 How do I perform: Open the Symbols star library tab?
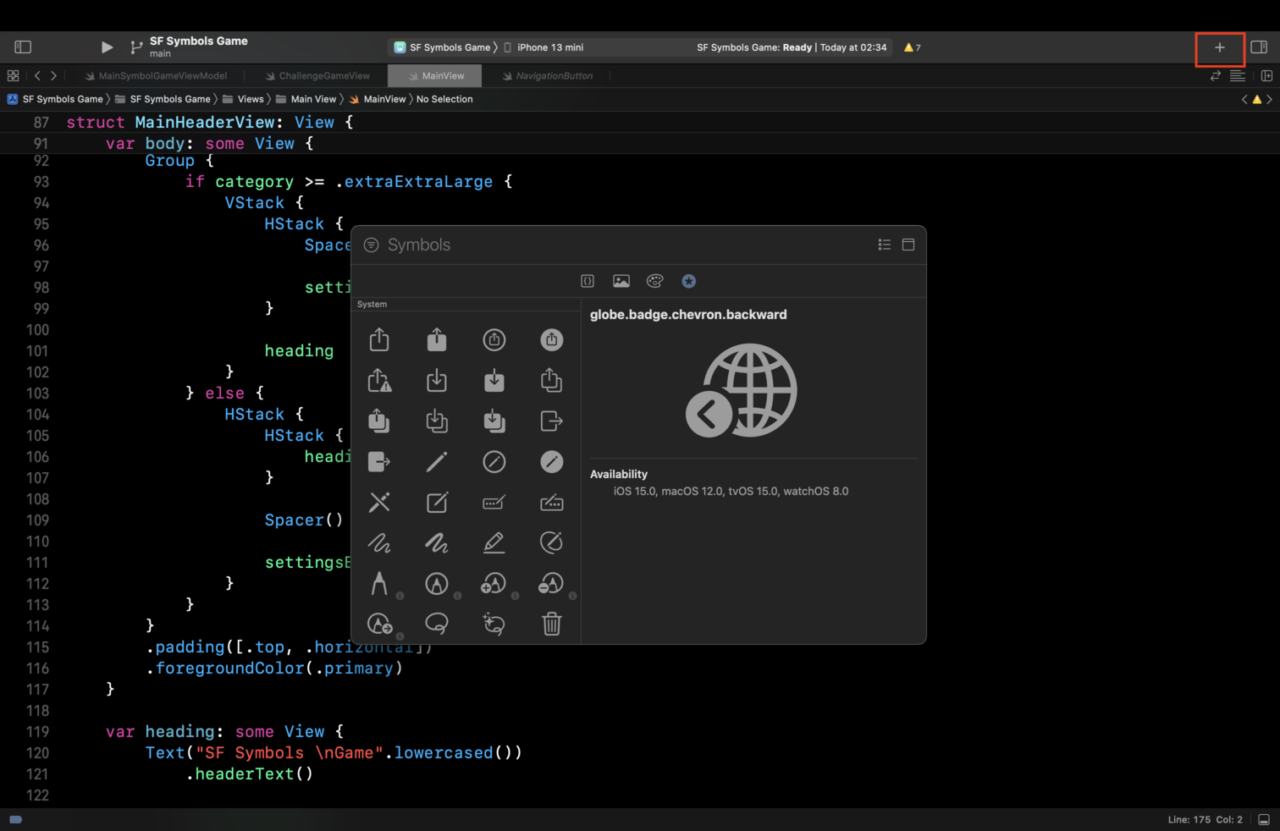click(x=689, y=282)
